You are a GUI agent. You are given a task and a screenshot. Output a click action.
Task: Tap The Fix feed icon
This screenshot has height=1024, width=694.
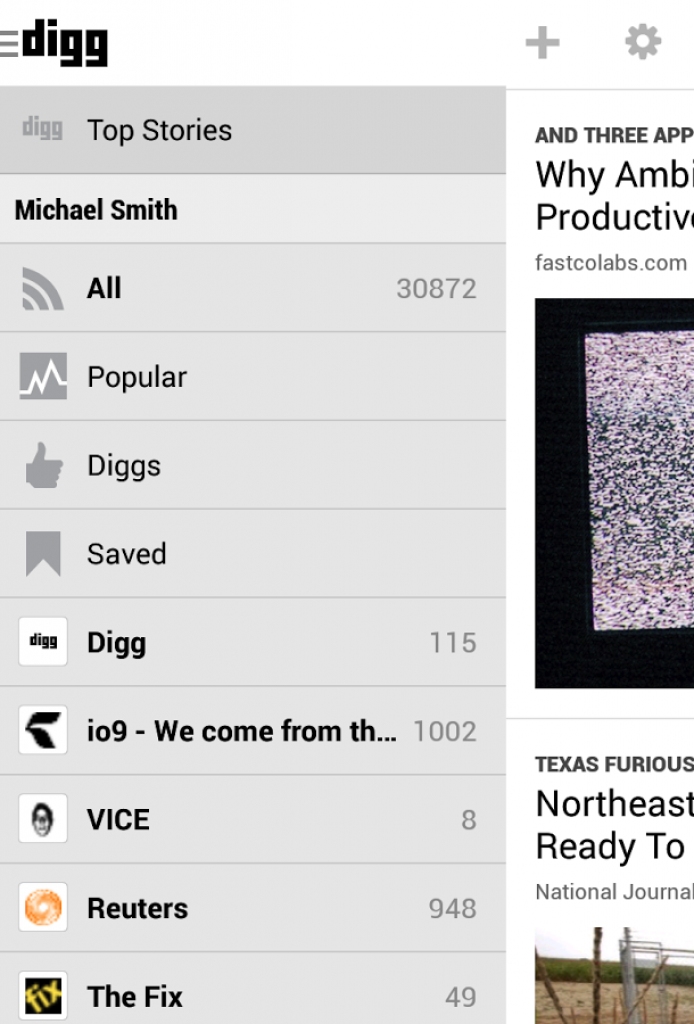tap(43, 996)
